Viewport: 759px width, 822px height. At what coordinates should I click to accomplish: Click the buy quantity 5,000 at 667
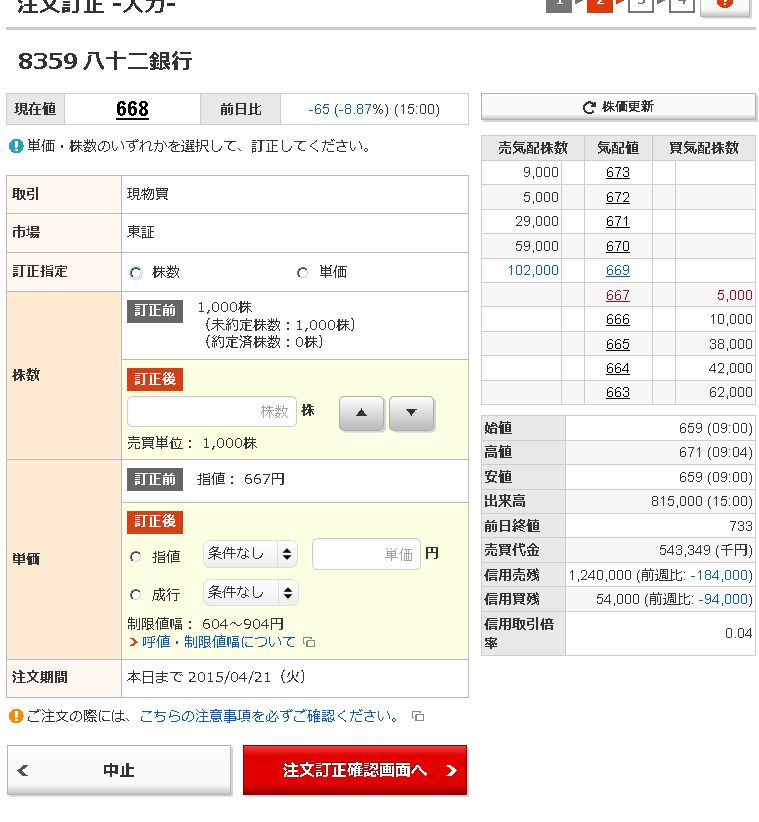pyautogui.click(x=734, y=295)
